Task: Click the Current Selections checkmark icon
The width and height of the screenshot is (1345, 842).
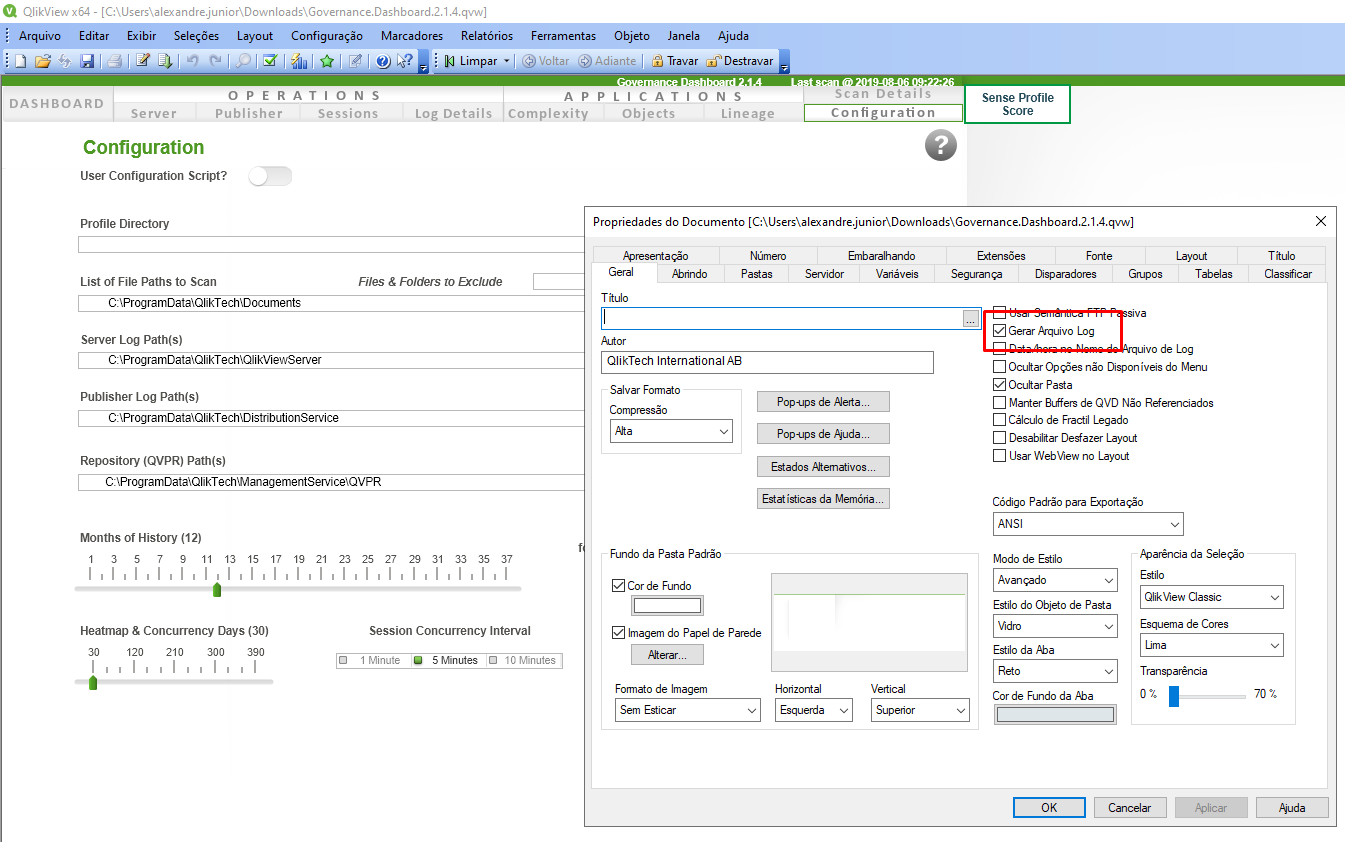Action: pyautogui.click(x=270, y=61)
